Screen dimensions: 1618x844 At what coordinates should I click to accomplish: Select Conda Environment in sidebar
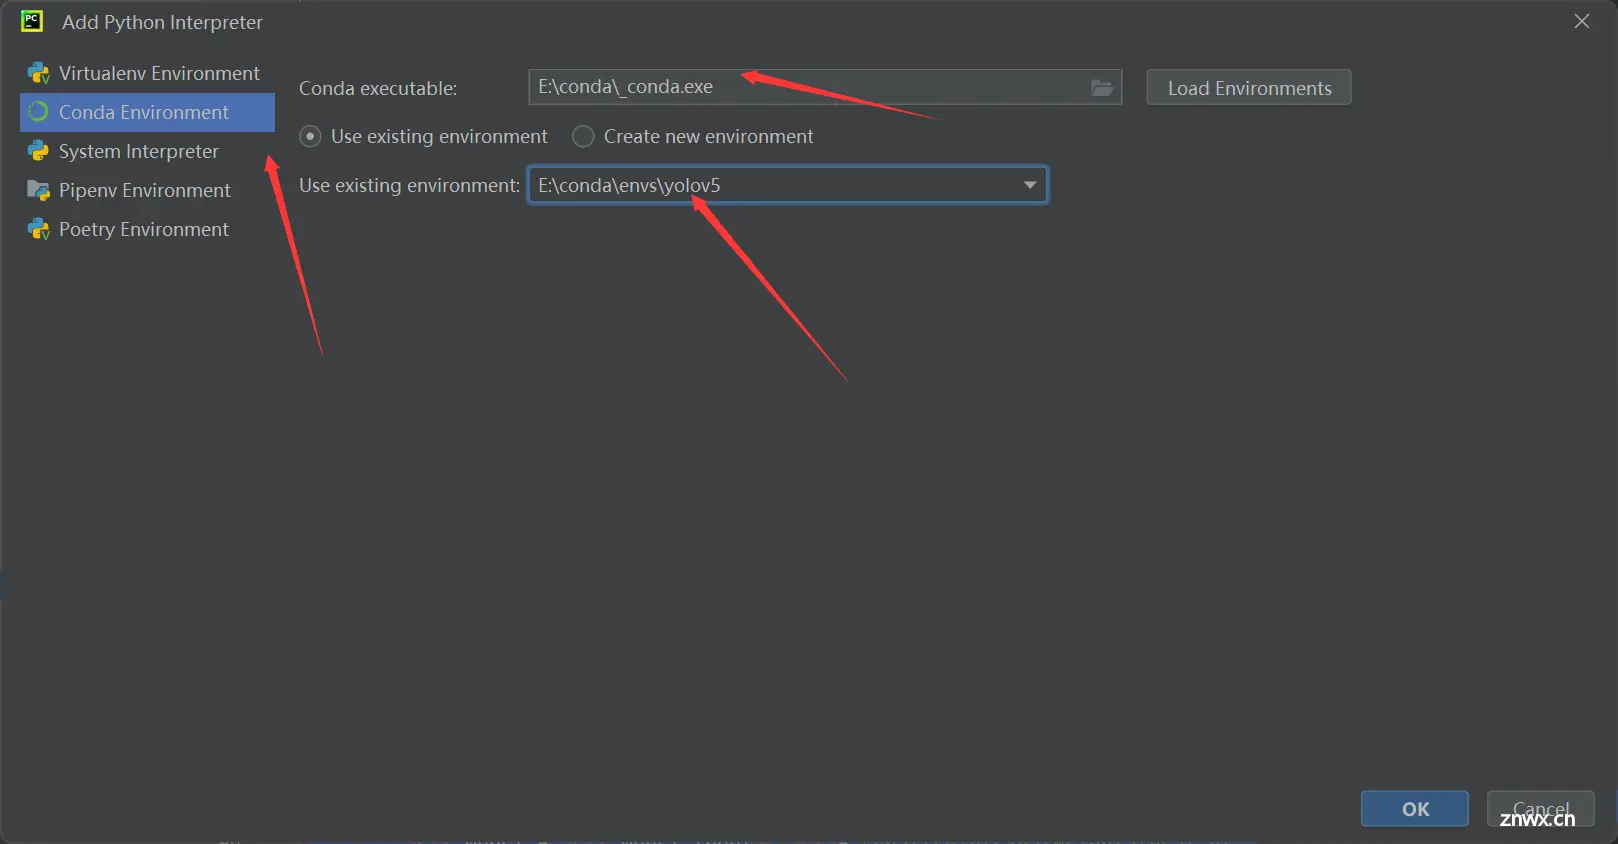[x=147, y=112]
